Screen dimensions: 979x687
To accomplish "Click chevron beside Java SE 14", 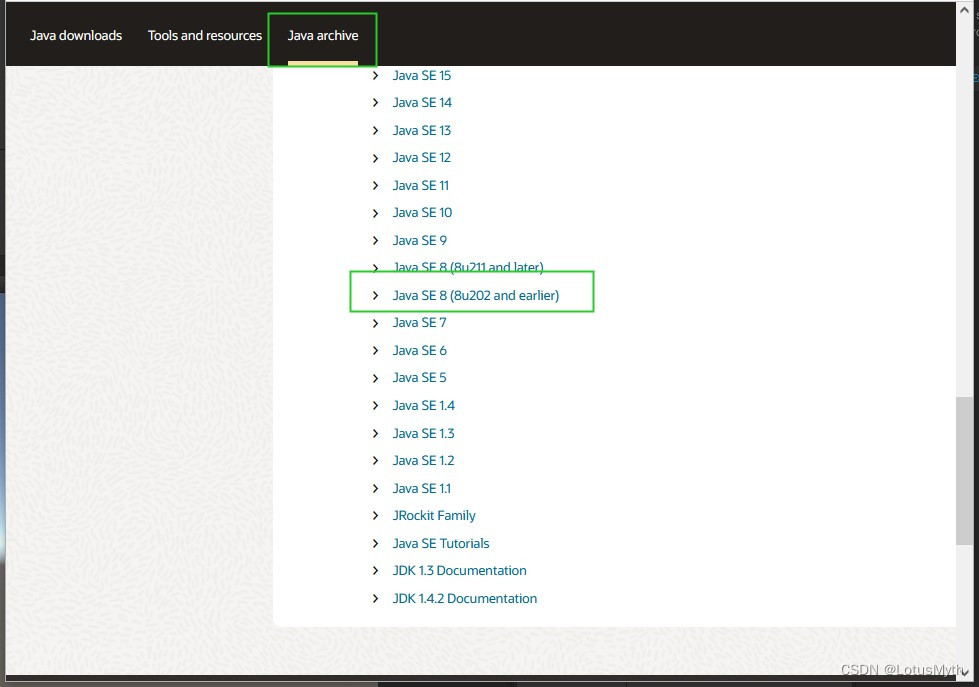I will (x=375, y=102).
